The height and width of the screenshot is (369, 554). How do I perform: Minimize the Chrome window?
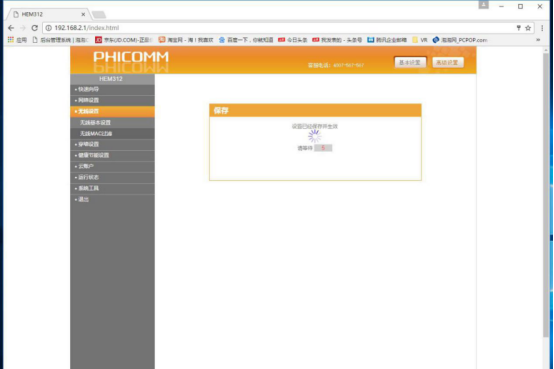pos(501,6)
